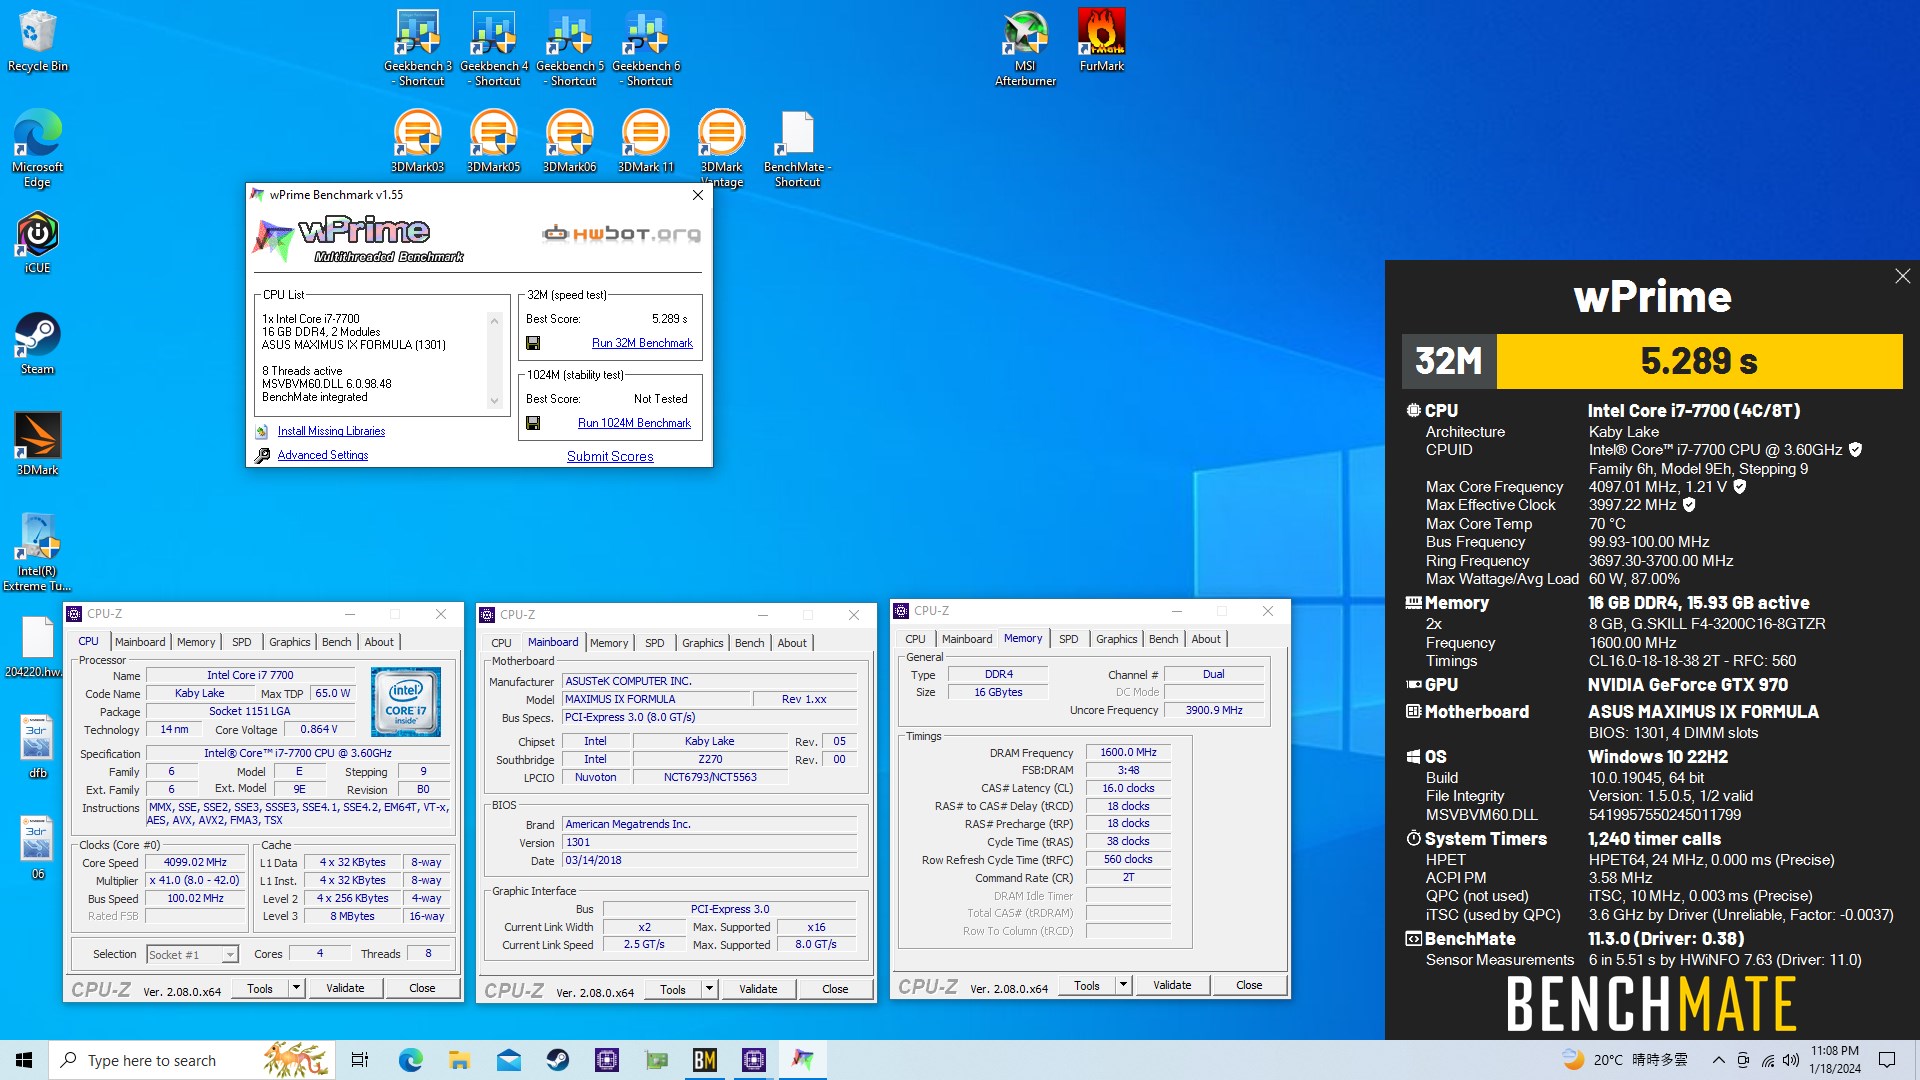Screen dimensions: 1920x1080
Task: Open BenchMate shortcut desktop icon
Action: pyautogui.click(x=797, y=149)
